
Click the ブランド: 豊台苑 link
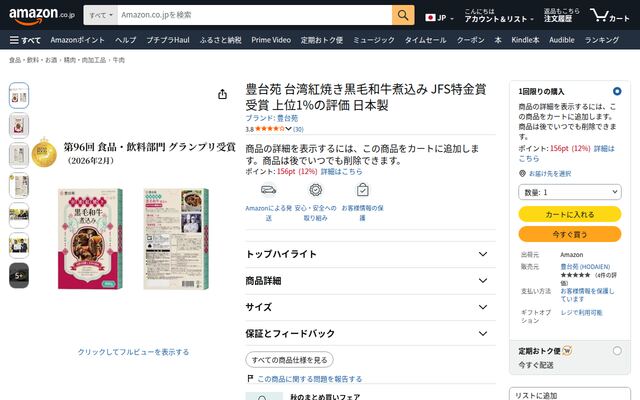click(x=271, y=118)
